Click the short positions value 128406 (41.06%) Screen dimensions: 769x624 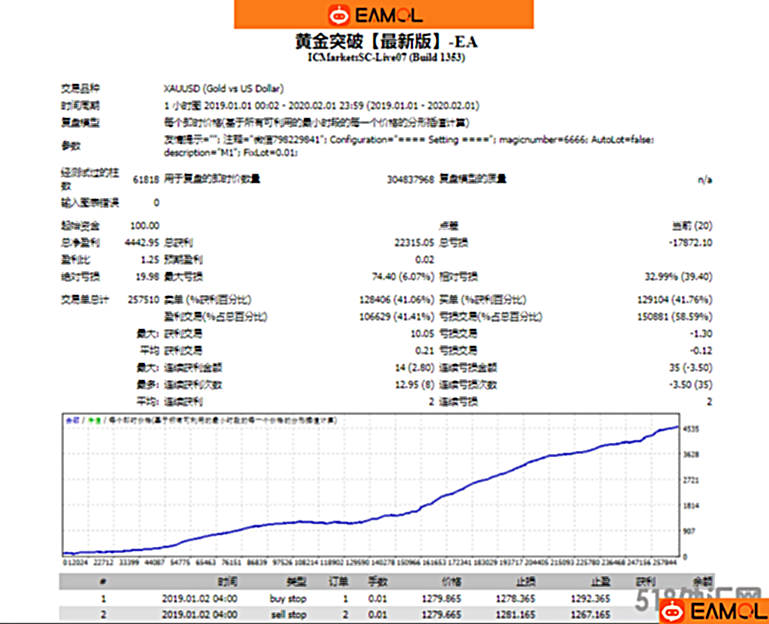pos(397,300)
